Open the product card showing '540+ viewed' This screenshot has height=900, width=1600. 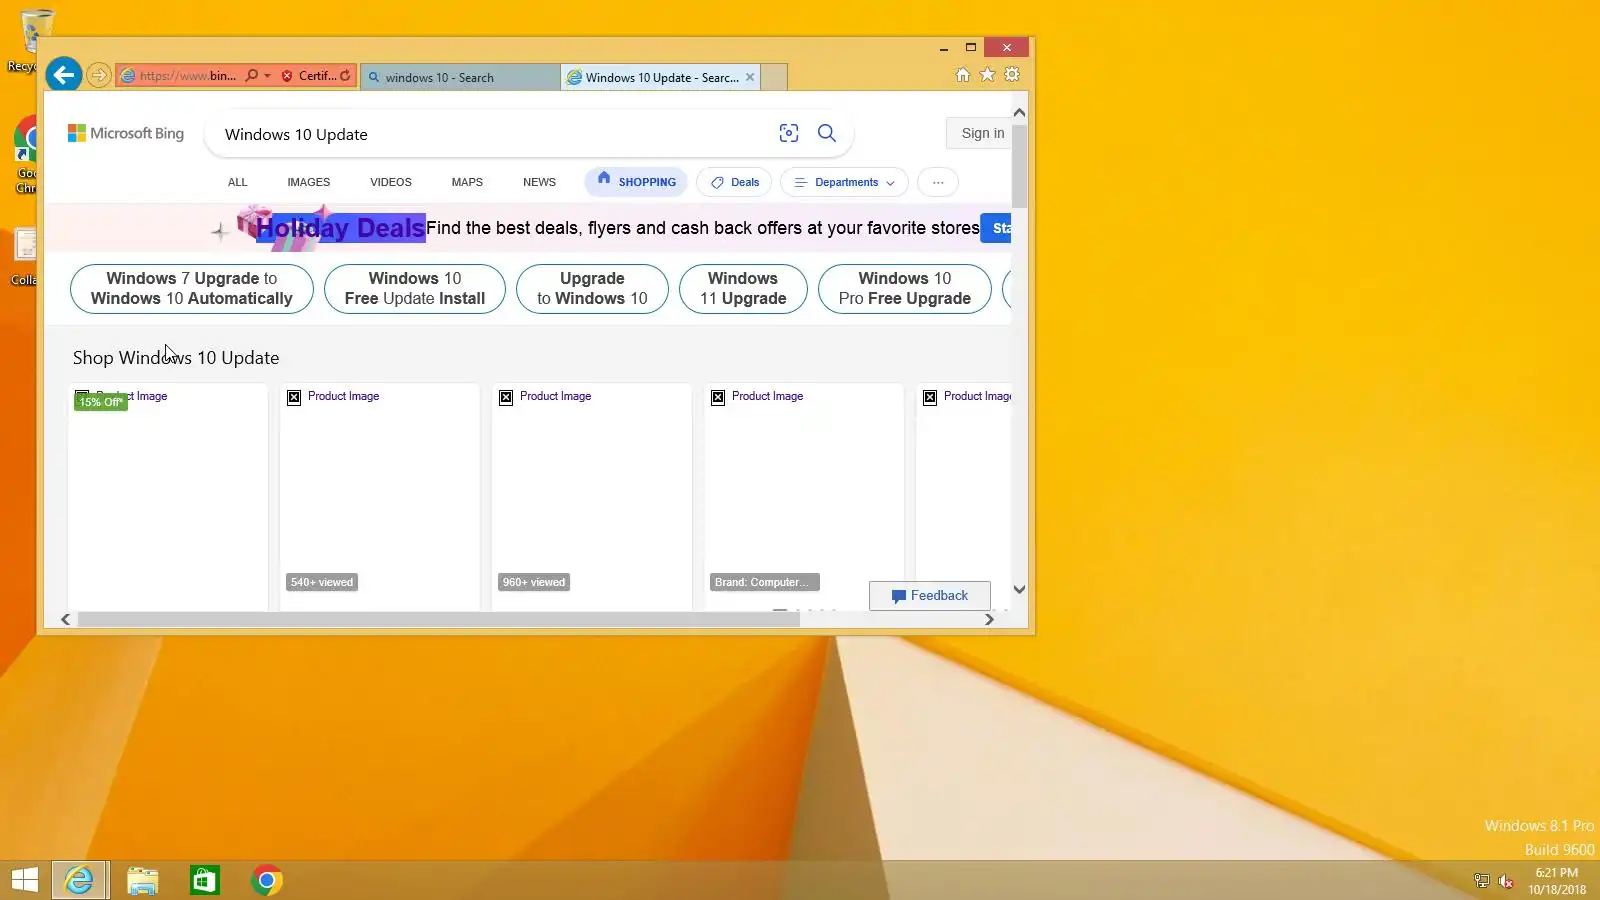[380, 497]
